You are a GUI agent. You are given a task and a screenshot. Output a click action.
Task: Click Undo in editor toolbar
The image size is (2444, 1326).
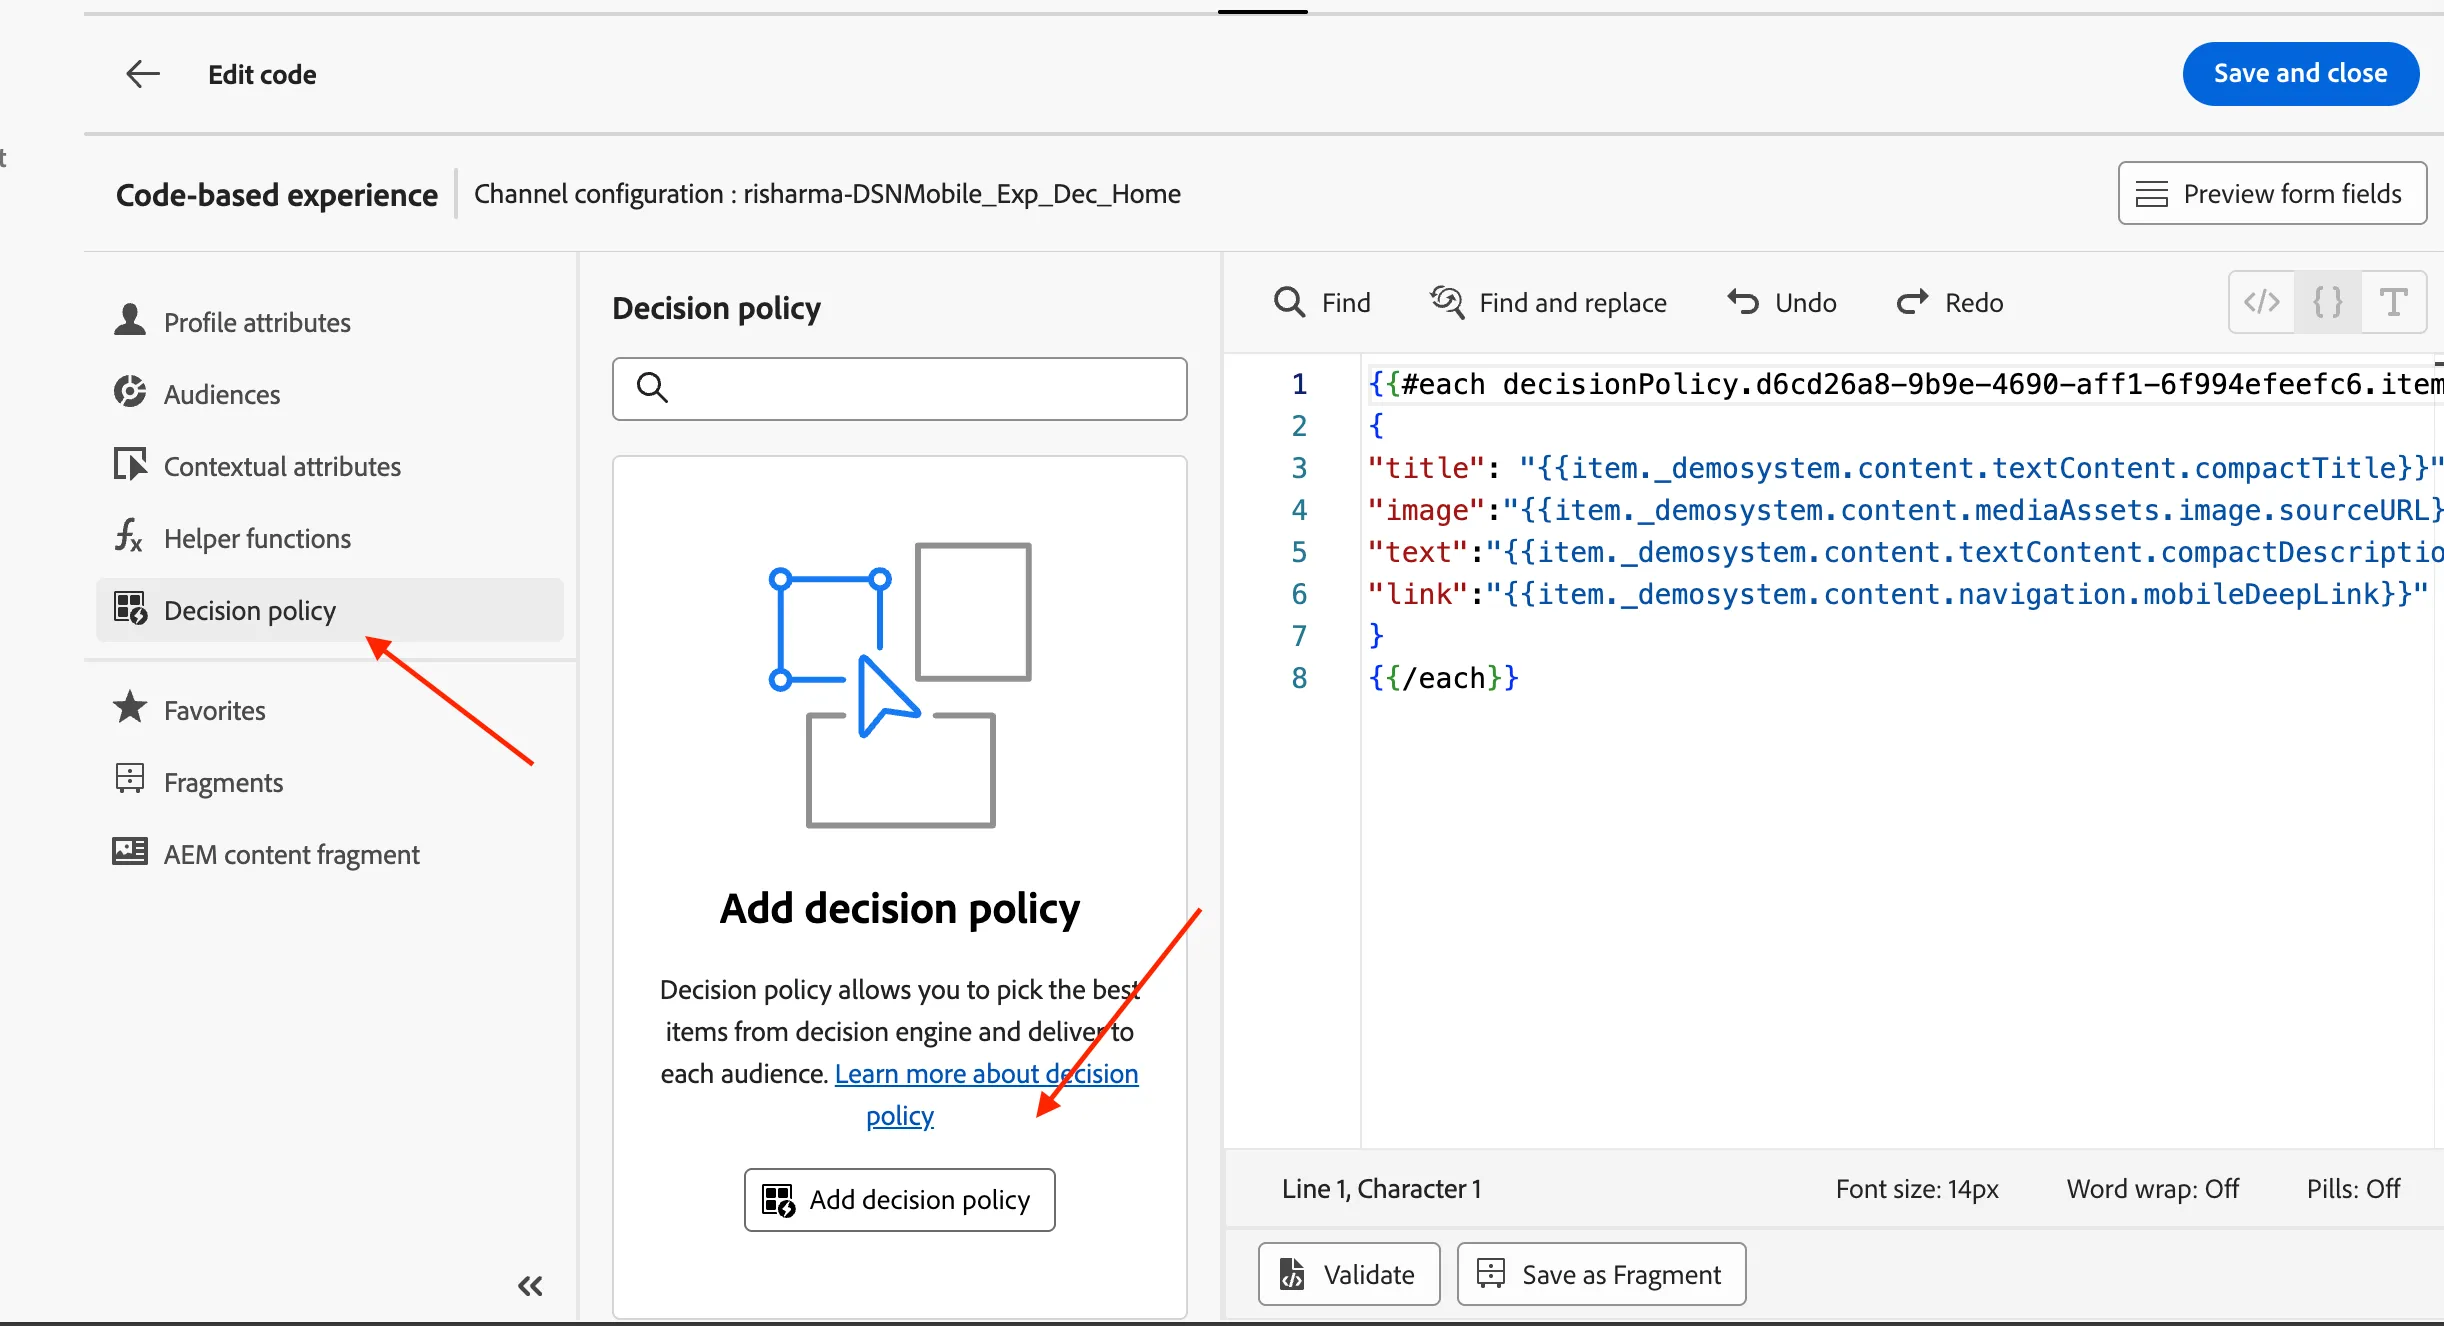(1782, 302)
